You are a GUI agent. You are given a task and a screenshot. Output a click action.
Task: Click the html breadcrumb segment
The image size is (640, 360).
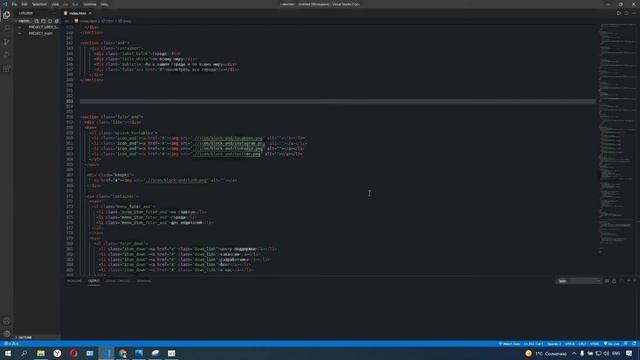coord(107,21)
